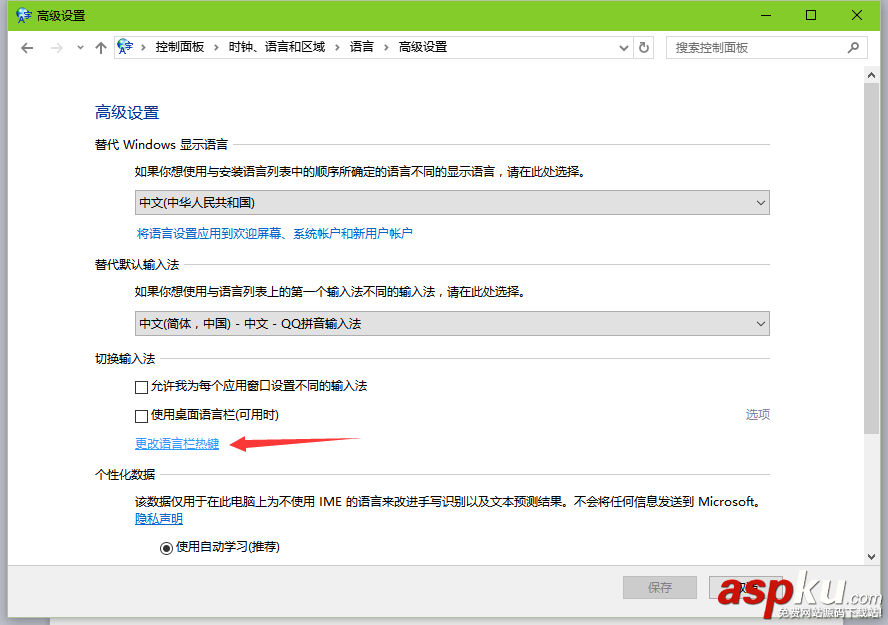Click the refresh icon beside address bar
This screenshot has height=625, width=888.
point(642,47)
